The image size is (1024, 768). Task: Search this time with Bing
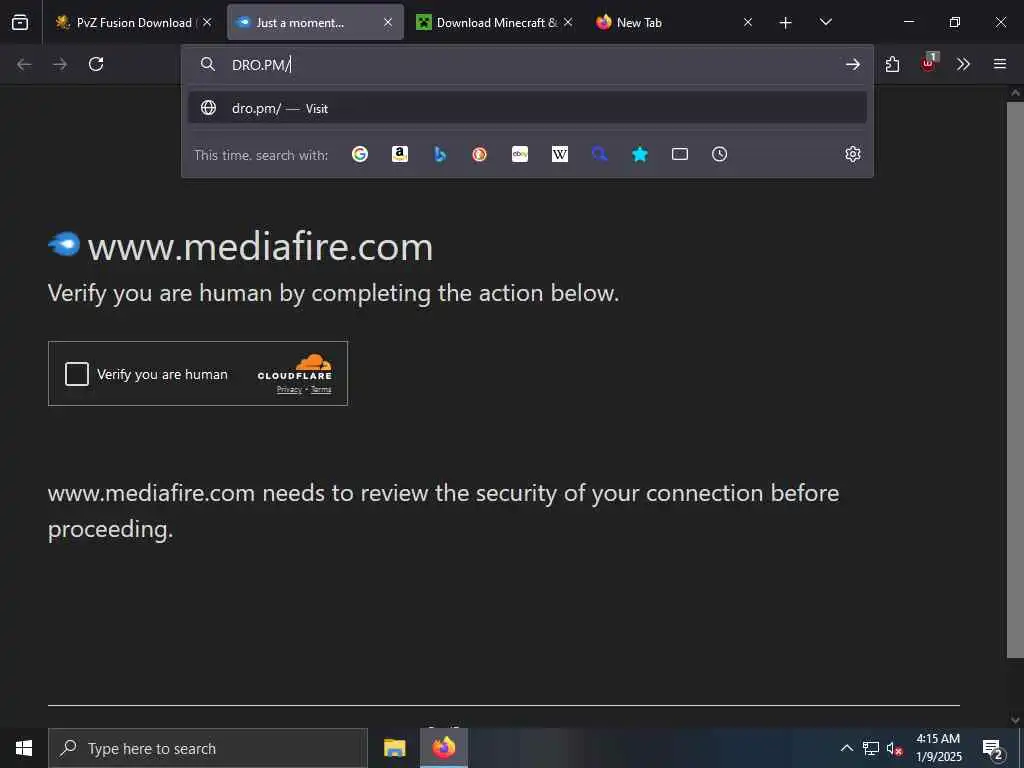coord(440,154)
